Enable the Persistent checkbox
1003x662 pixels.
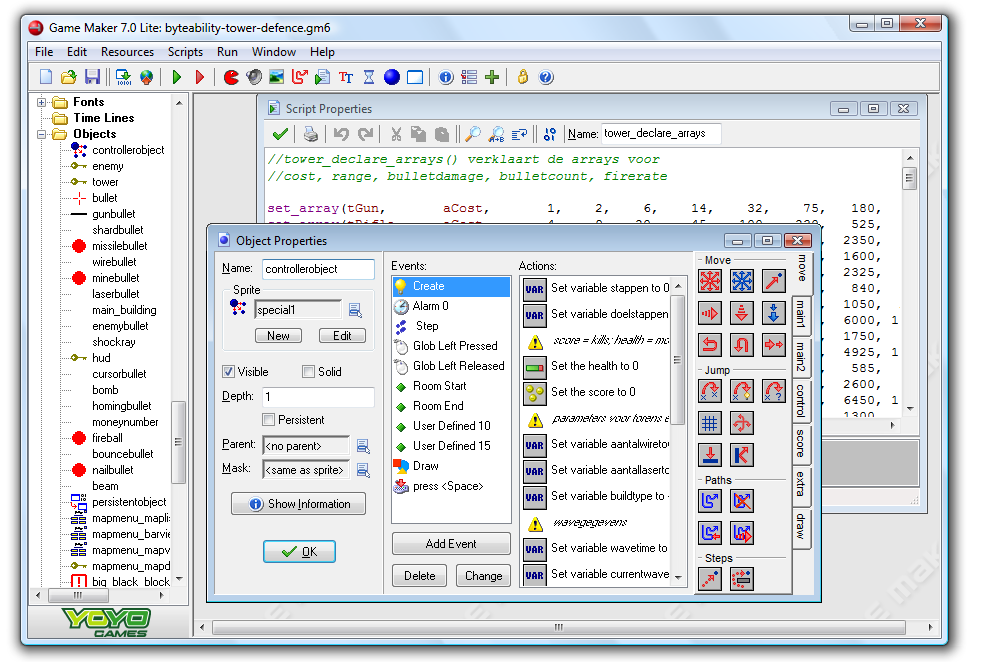coord(269,420)
